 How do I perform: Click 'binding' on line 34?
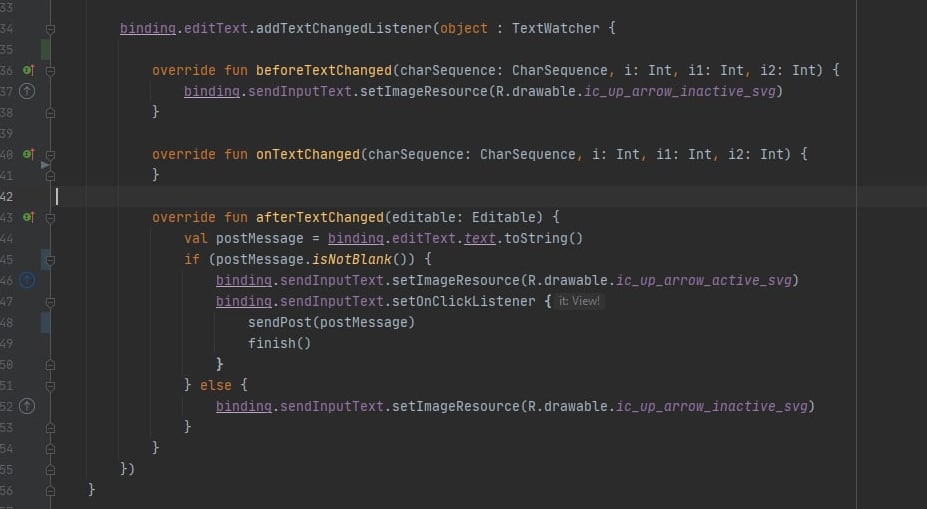click(x=148, y=28)
